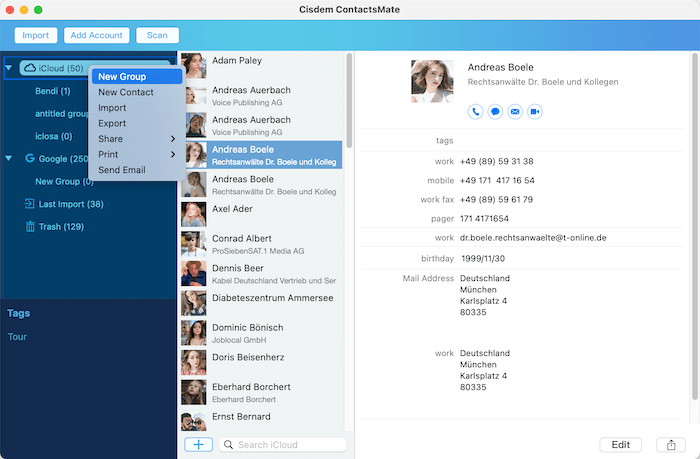The height and width of the screenshot is (459, 700).
Task: Click the Google G logo in sidebar
Action: (30, 158)
